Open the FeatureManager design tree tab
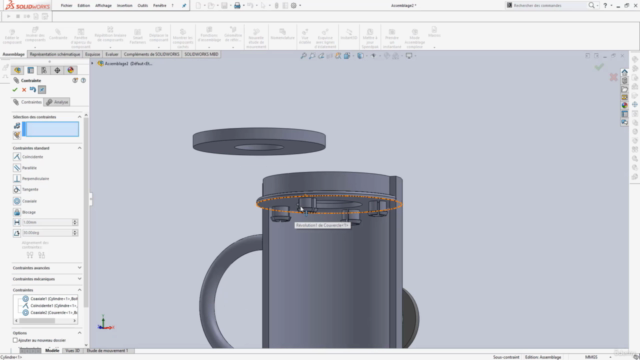Image resolution: width=640 pixels, height=360 pixels. click(18, 70)
